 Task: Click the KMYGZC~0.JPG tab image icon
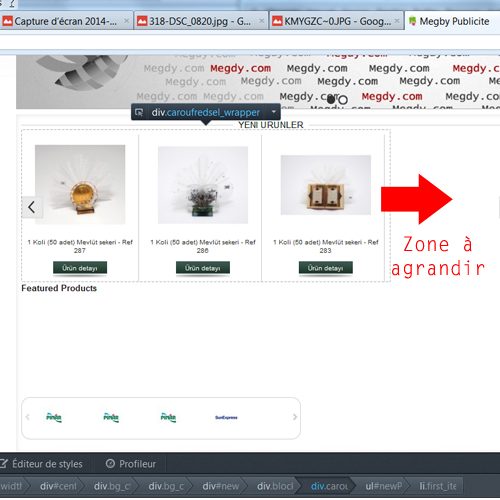click(x=277, y=21)
